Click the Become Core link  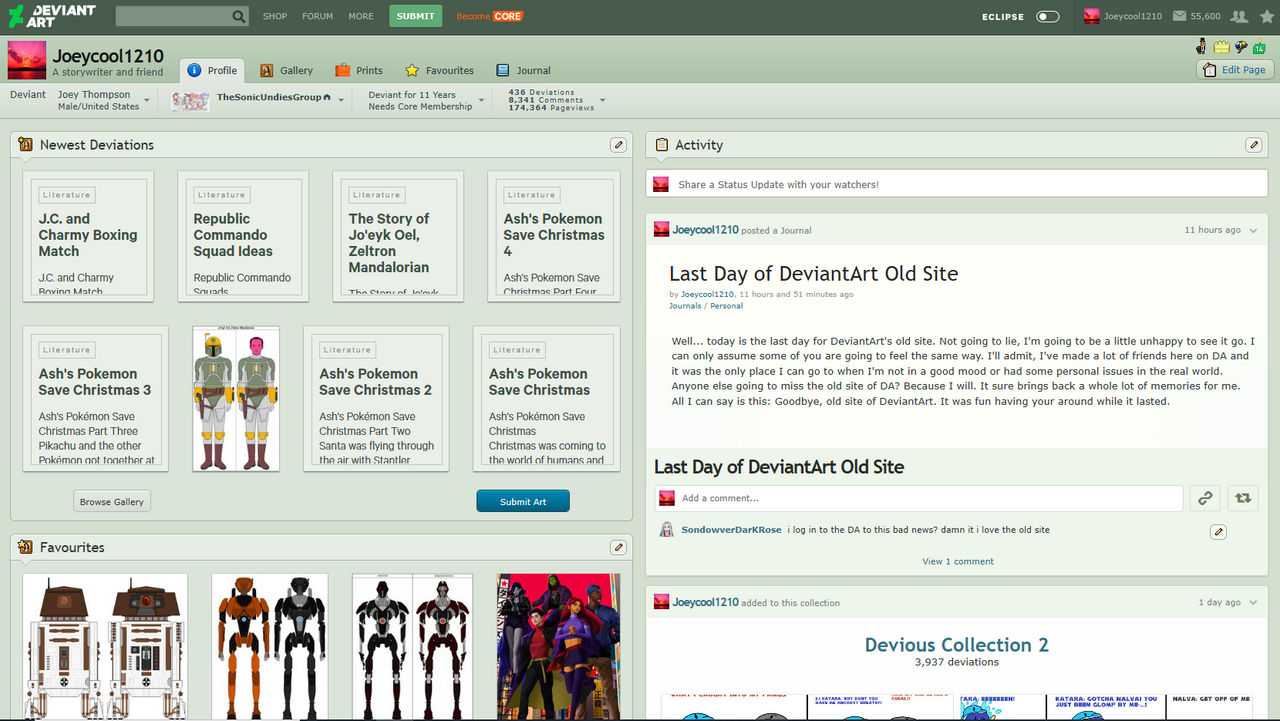(490, 16)
